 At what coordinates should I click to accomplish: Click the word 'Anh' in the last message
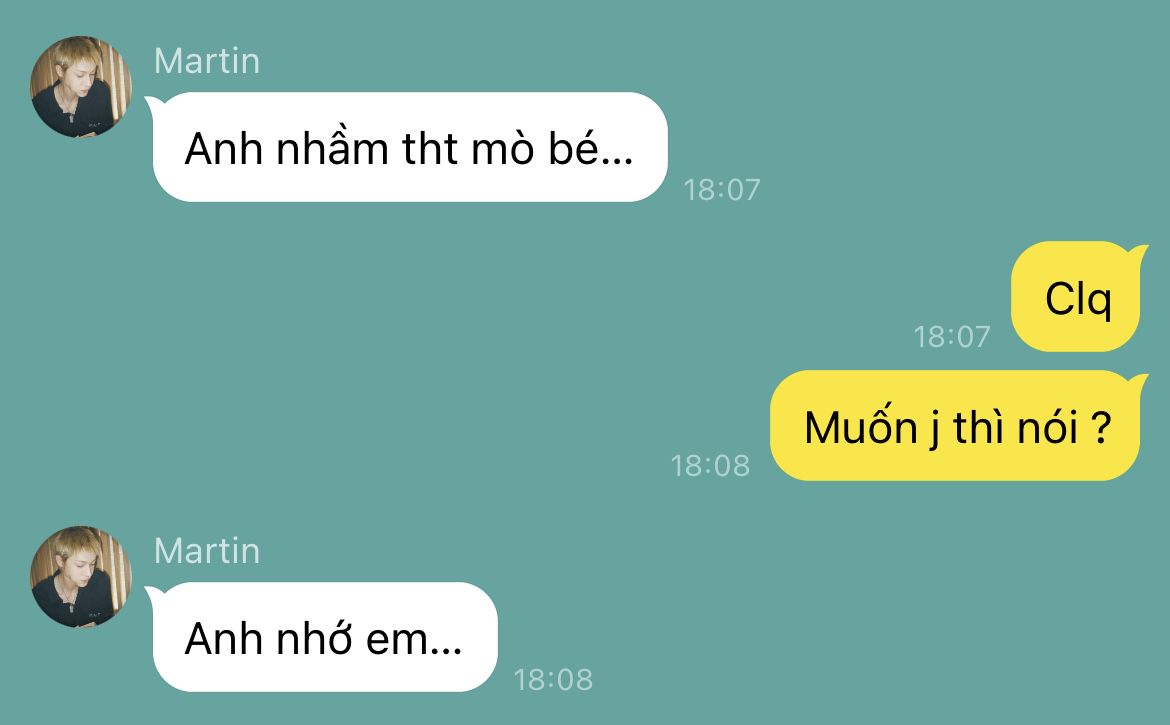pos(225,638)
